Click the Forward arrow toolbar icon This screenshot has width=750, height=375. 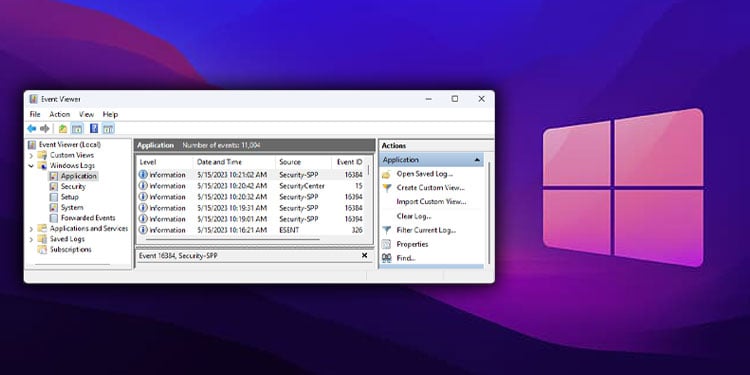click(x=45, y=129)
